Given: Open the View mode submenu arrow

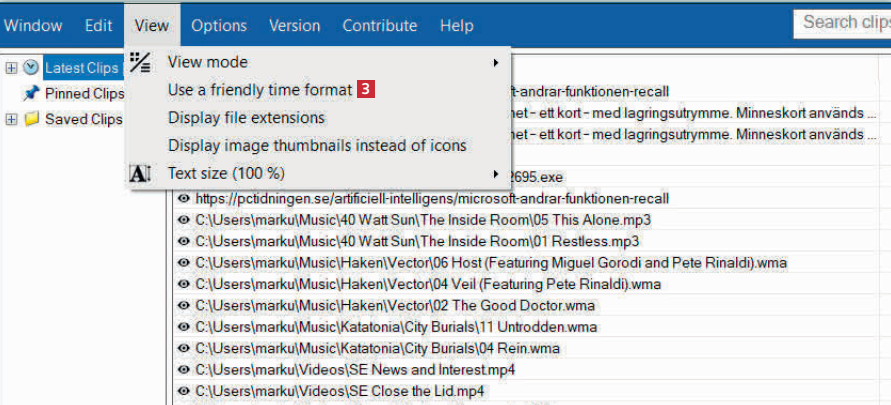Looking at the screenshot, I should coord(496,63).
